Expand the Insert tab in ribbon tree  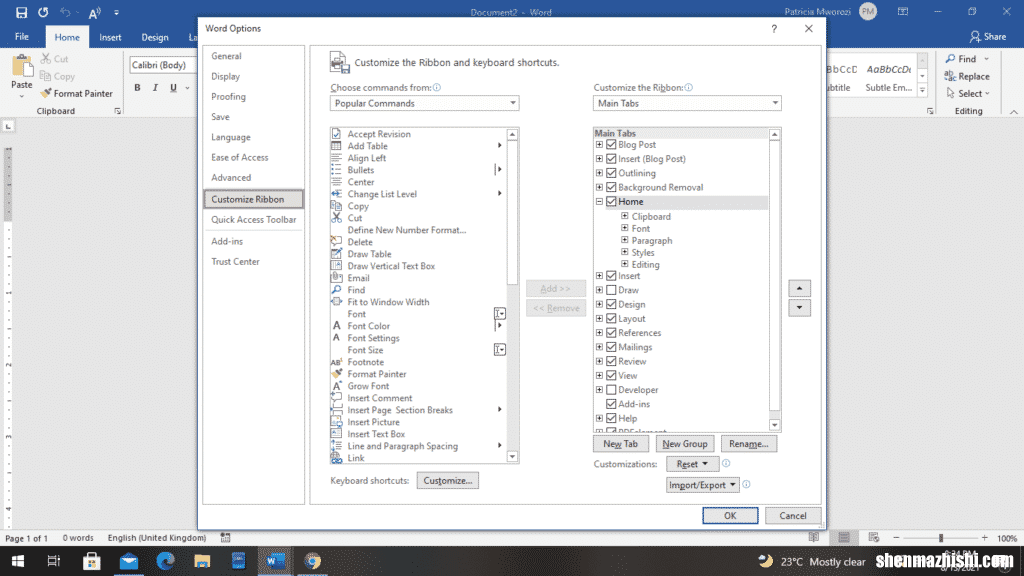[599, 276]
